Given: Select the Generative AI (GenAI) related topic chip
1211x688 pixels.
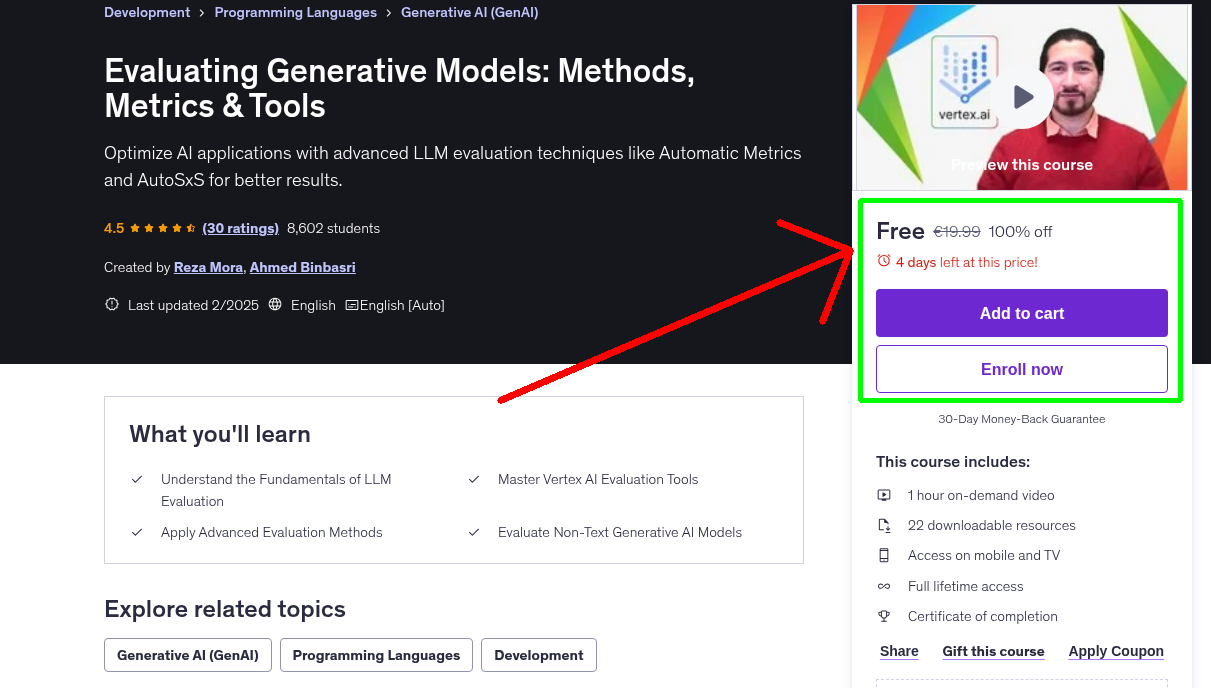Looking at the screenshot, I should click(x=188, y=655).
